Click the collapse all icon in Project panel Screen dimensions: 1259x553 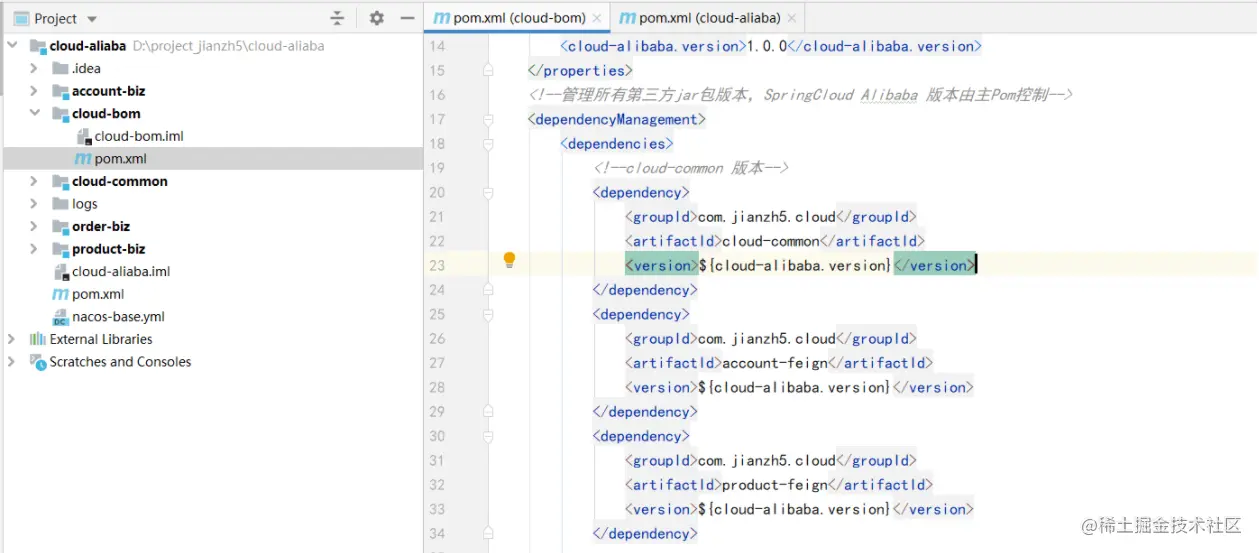pyautogui.click(x=337, y=18)
